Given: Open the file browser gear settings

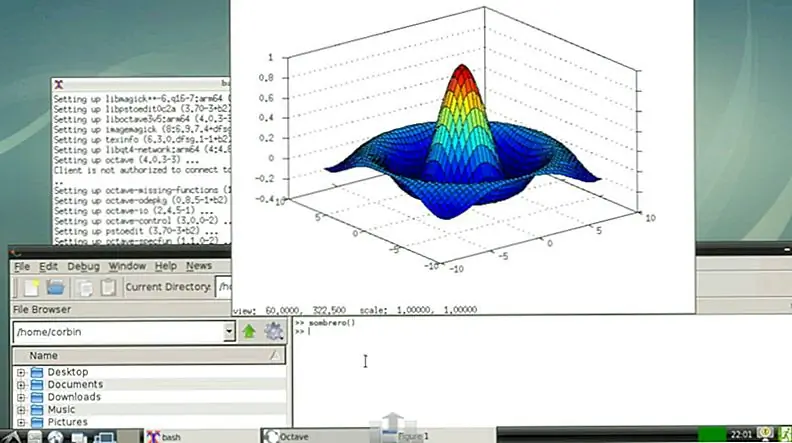Looking at the screenshot, I should [273, 331].
